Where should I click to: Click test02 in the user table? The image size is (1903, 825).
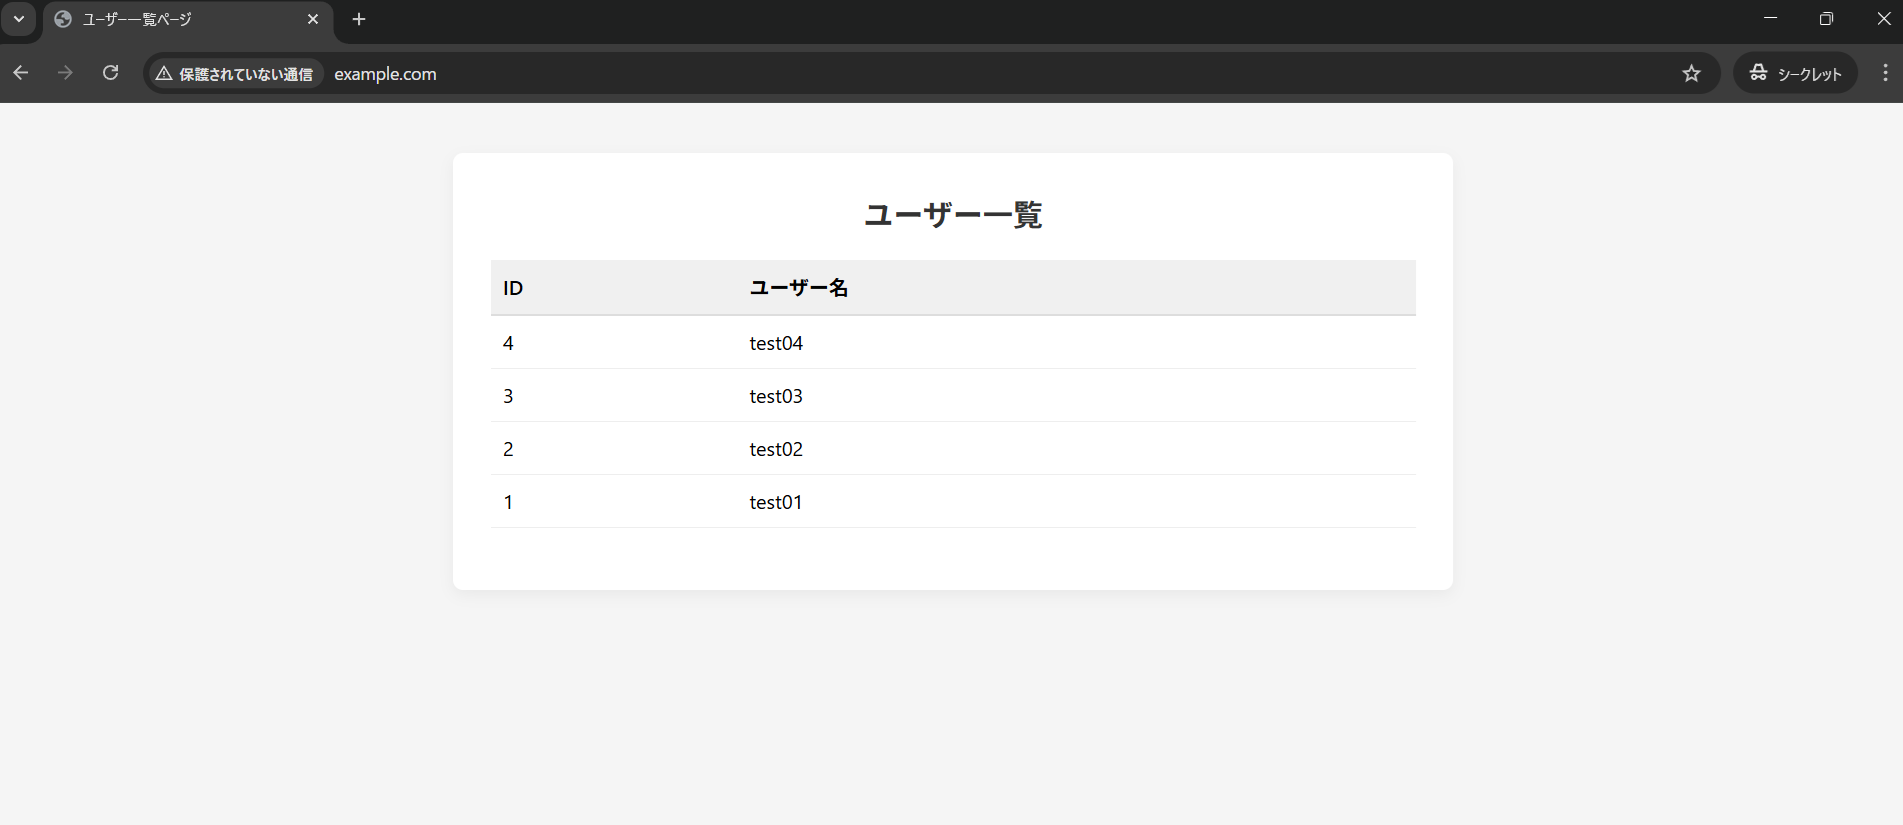click(776, 449)
